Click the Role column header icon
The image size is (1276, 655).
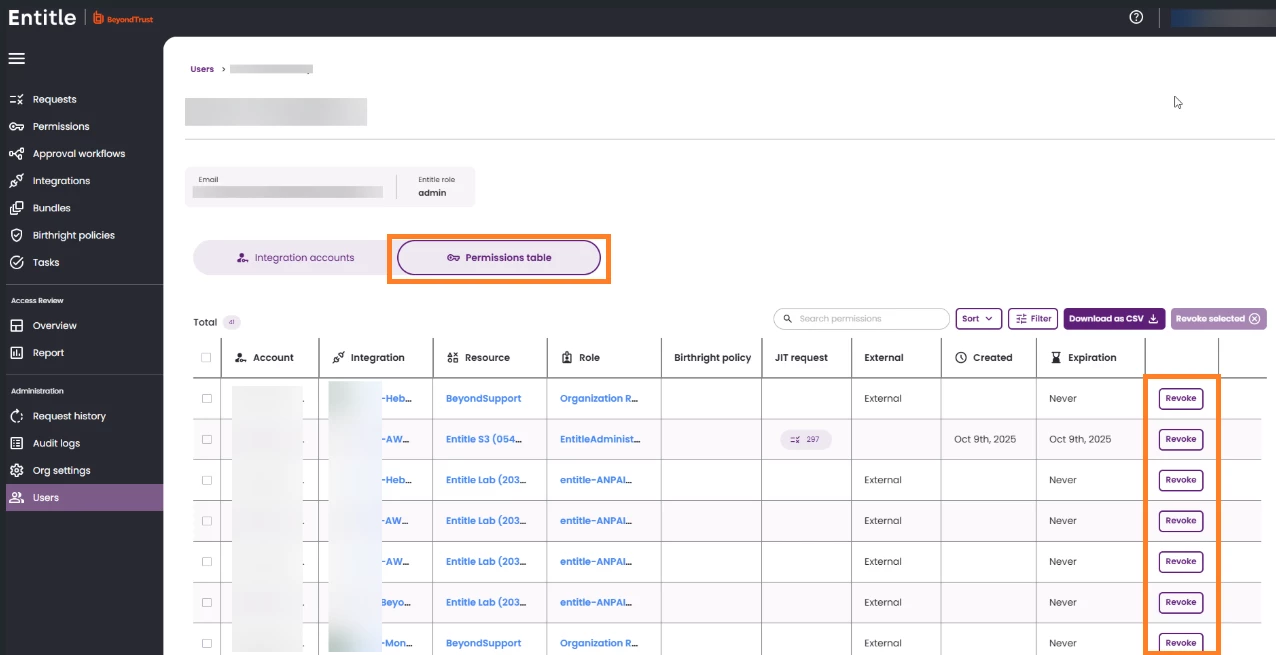pos(567,357)
